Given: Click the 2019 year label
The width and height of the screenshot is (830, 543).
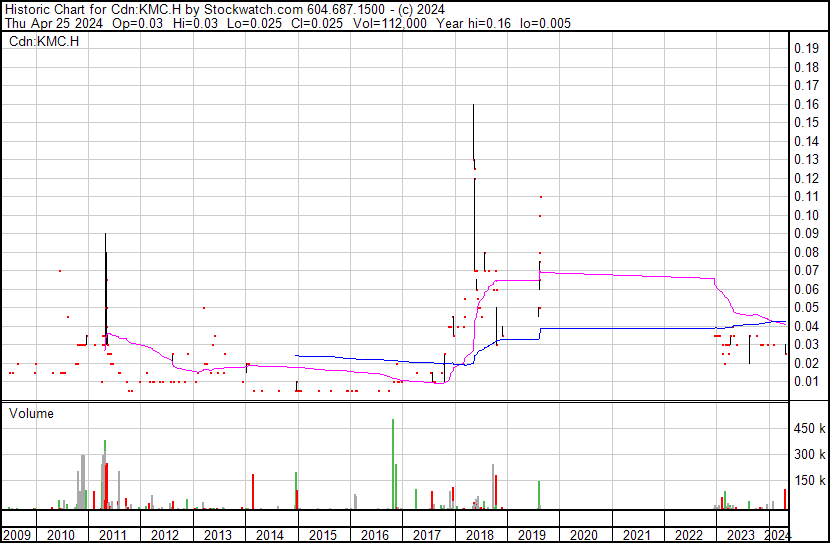Looking at the screenshot, I should pyautogui.click(x=531, y=535).
